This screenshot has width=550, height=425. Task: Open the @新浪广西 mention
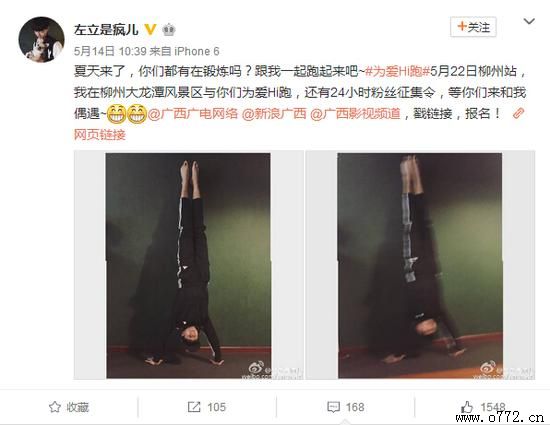click(x=274, y=114)
